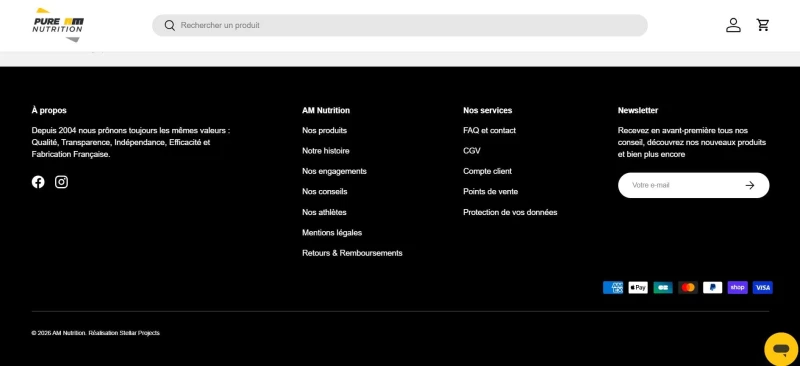This screenshot has width=800, height=366.
Task: Click the Apple Pay payment icon
Action: 638,287
